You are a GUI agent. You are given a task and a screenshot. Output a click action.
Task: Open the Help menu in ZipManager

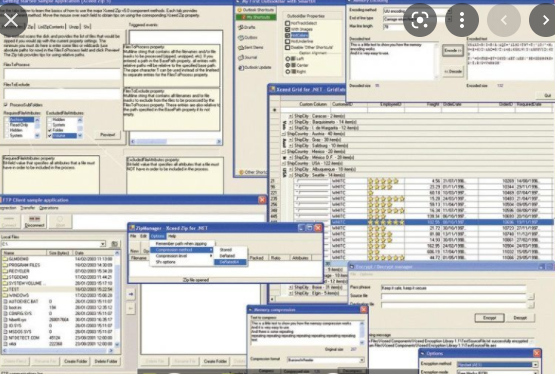coord(172,236)
